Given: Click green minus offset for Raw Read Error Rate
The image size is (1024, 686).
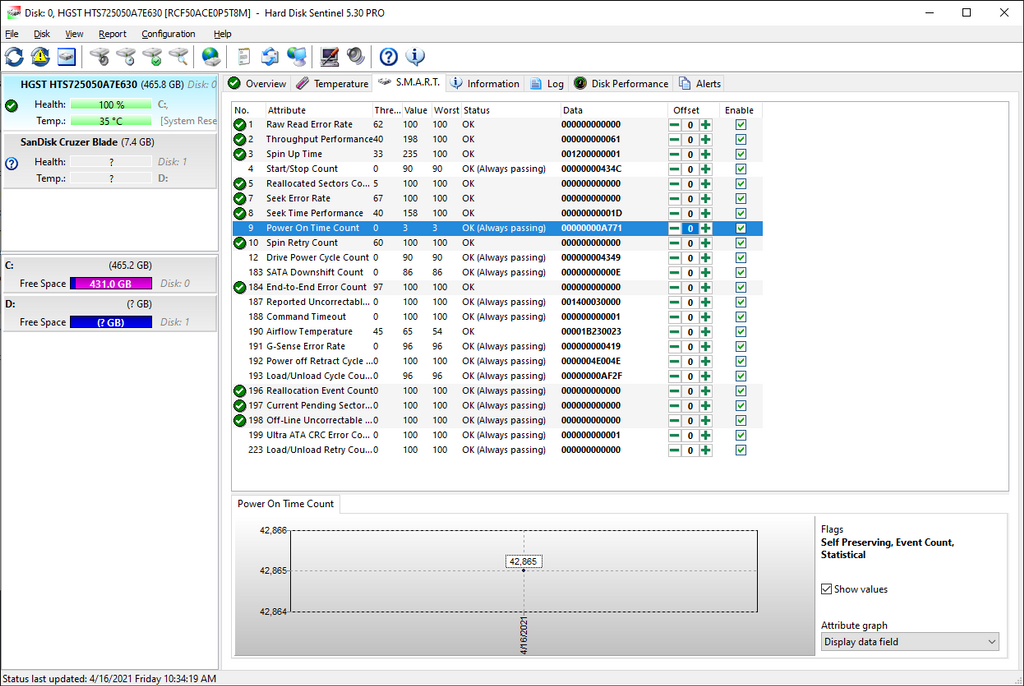Looking at the screenshot, I should point(674,125).
